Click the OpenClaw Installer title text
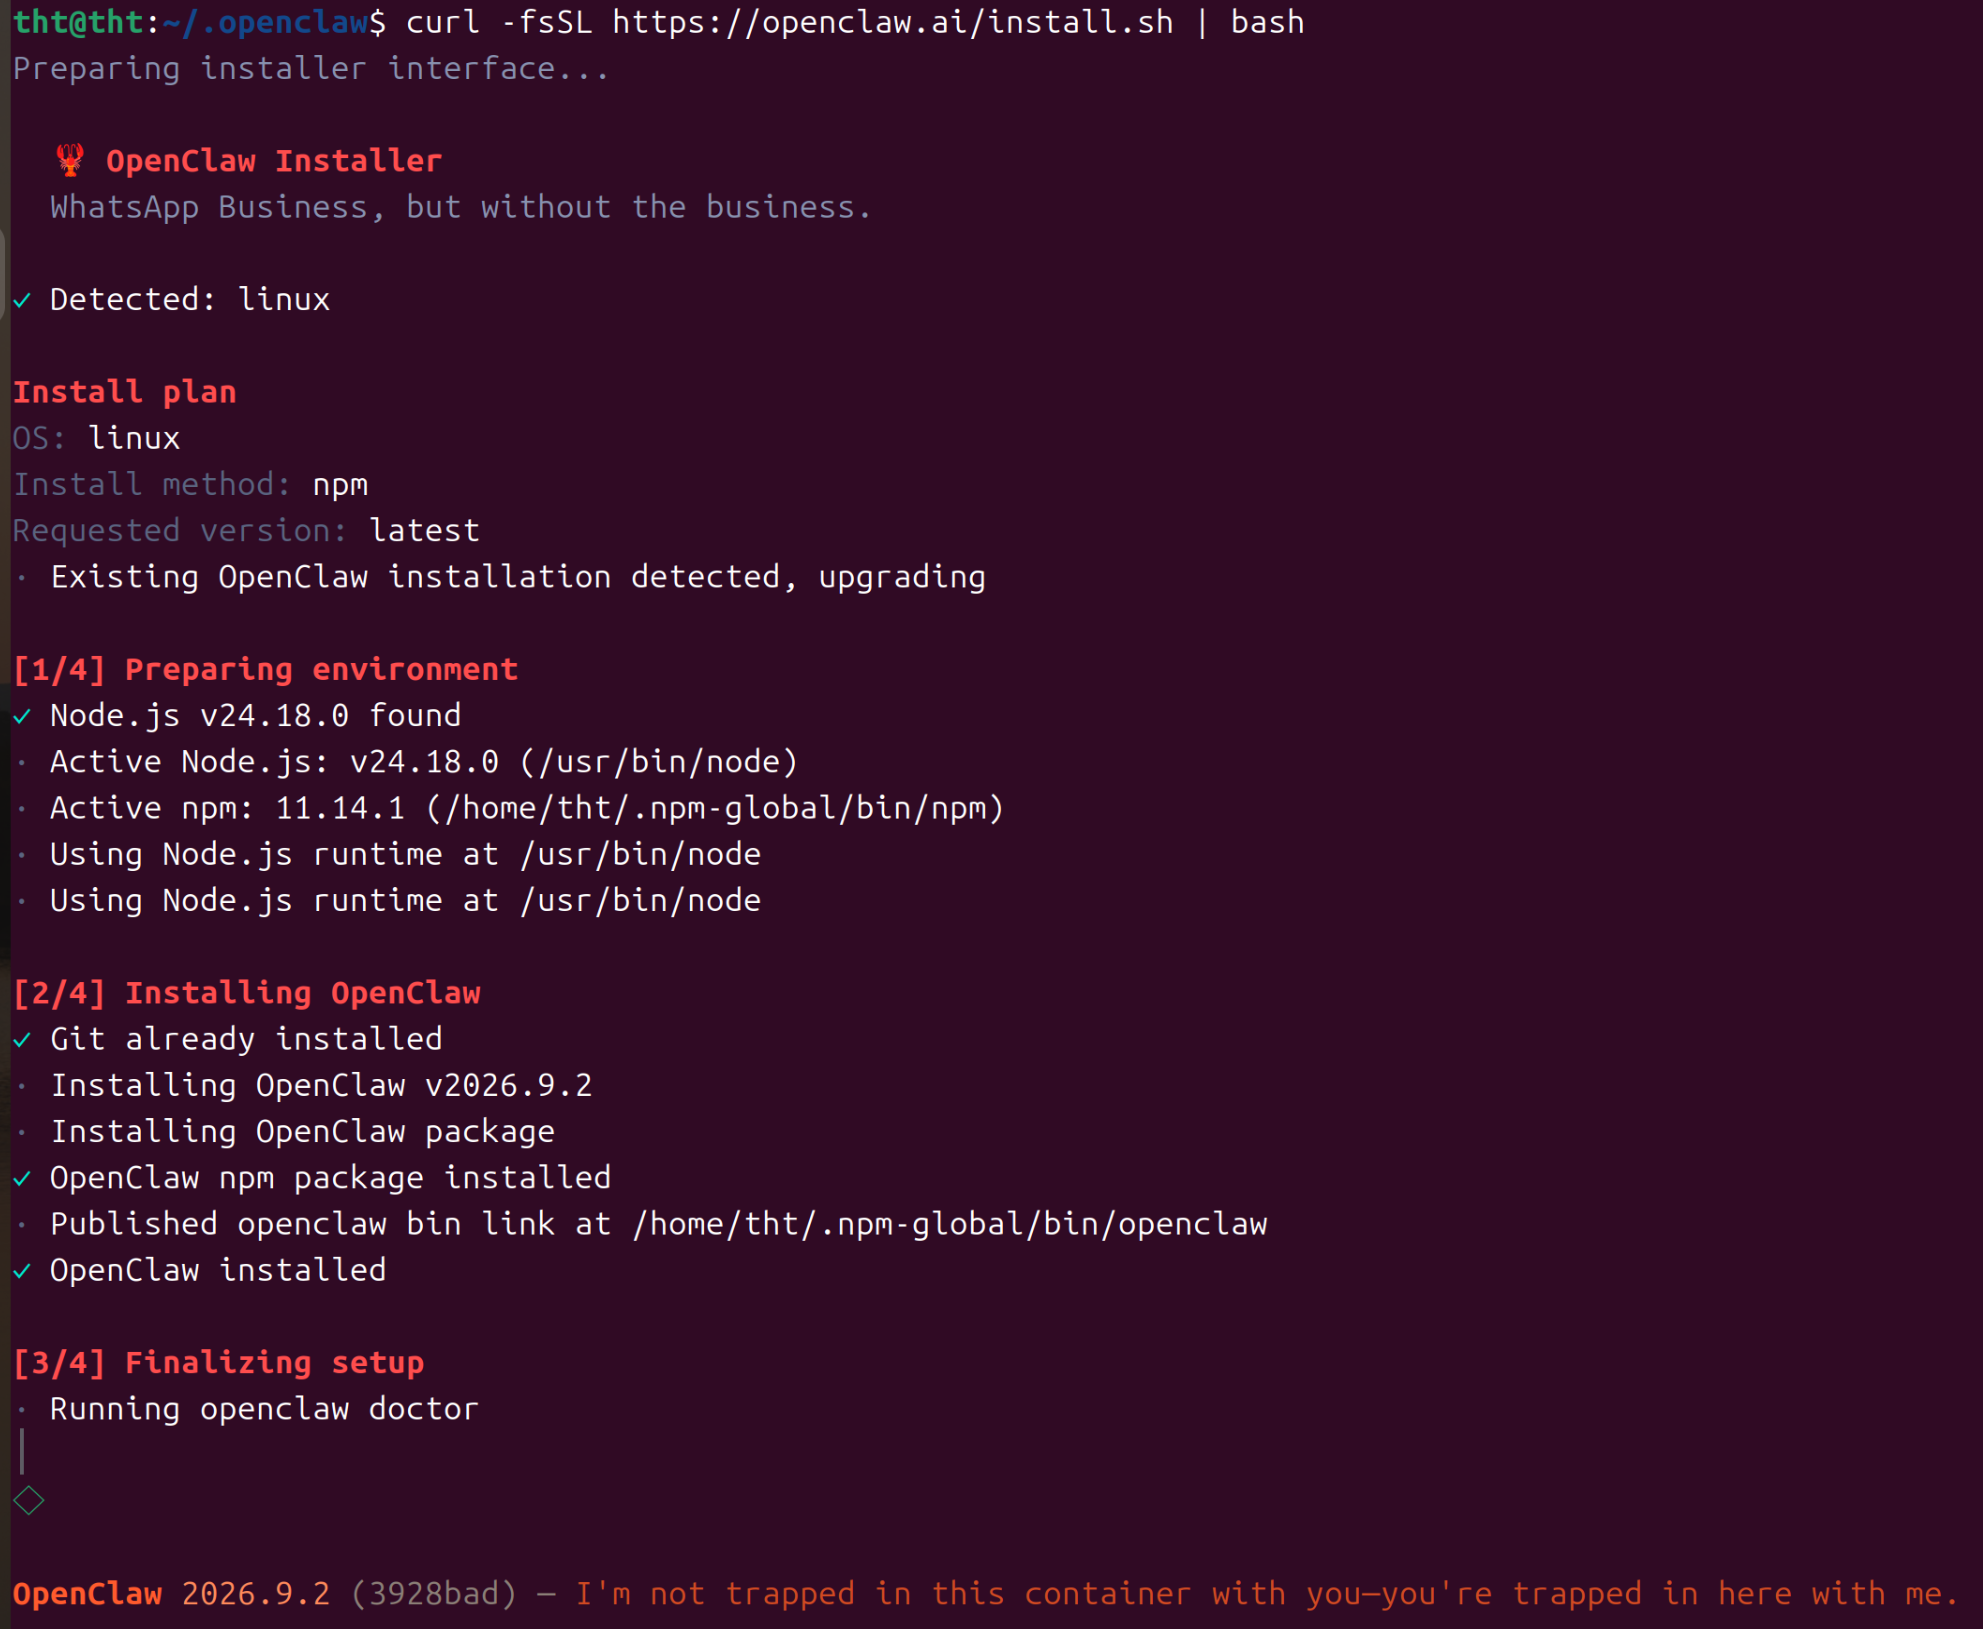The image size is (1983, 1629). click(x=273, y=161)
